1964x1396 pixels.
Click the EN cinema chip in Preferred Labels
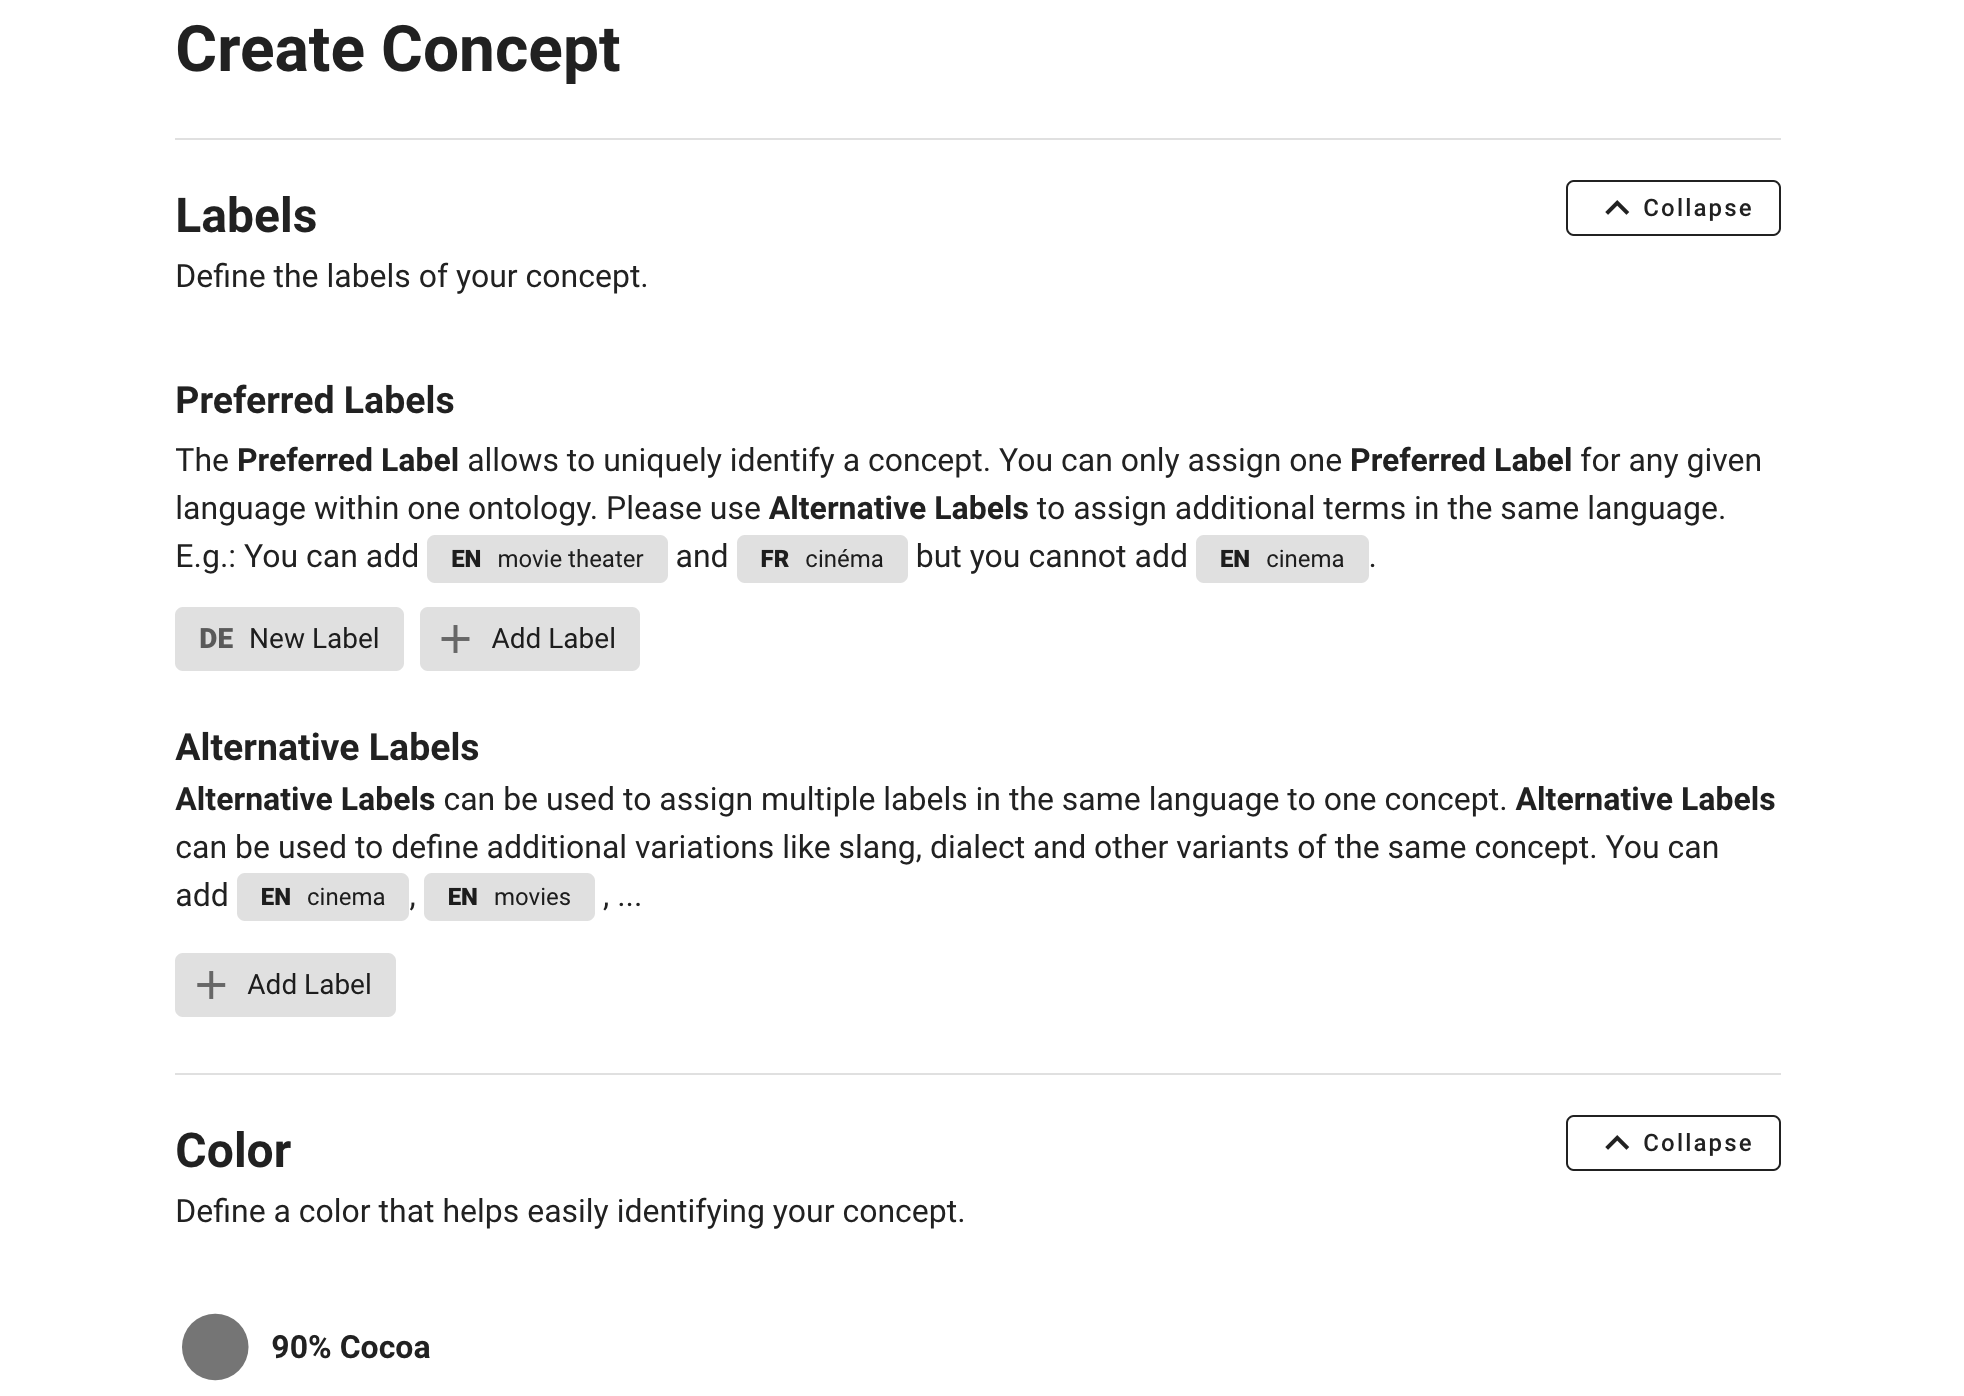(1281, 559)
